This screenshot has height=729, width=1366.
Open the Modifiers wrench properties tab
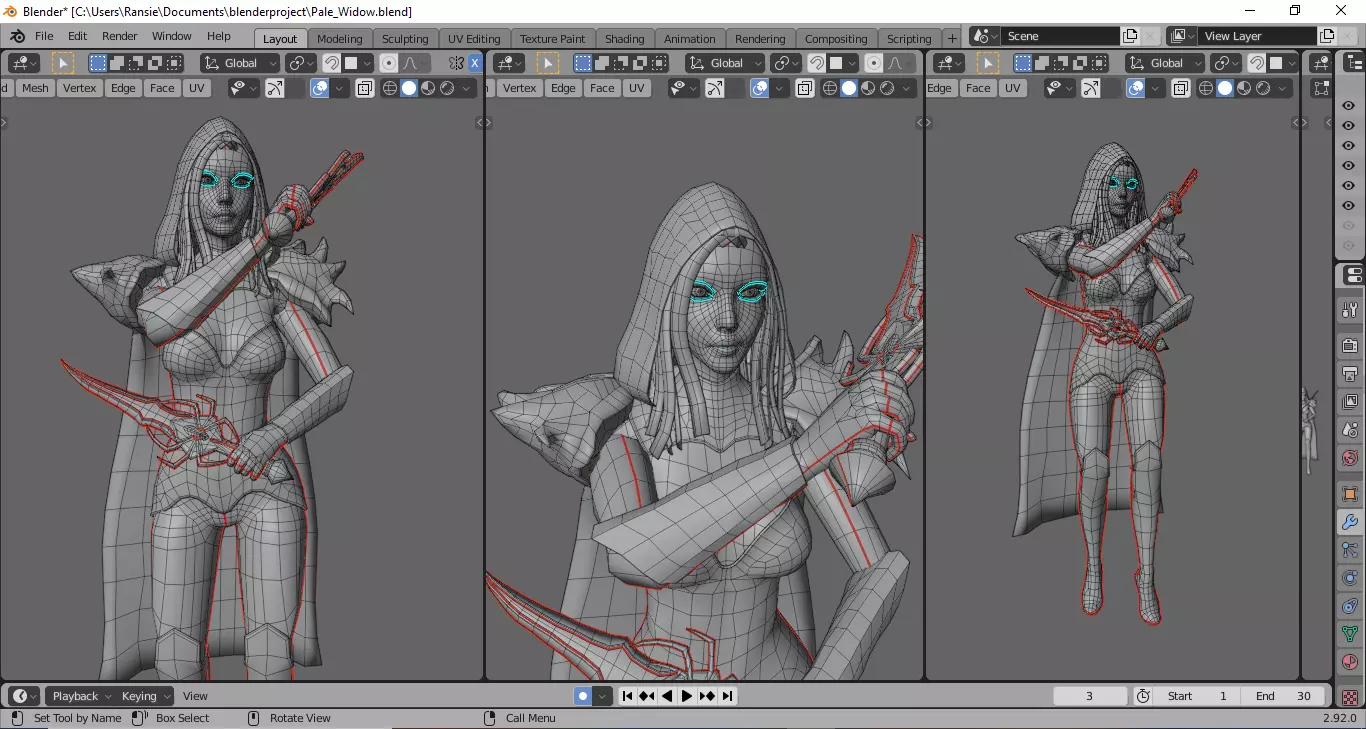1350,522
